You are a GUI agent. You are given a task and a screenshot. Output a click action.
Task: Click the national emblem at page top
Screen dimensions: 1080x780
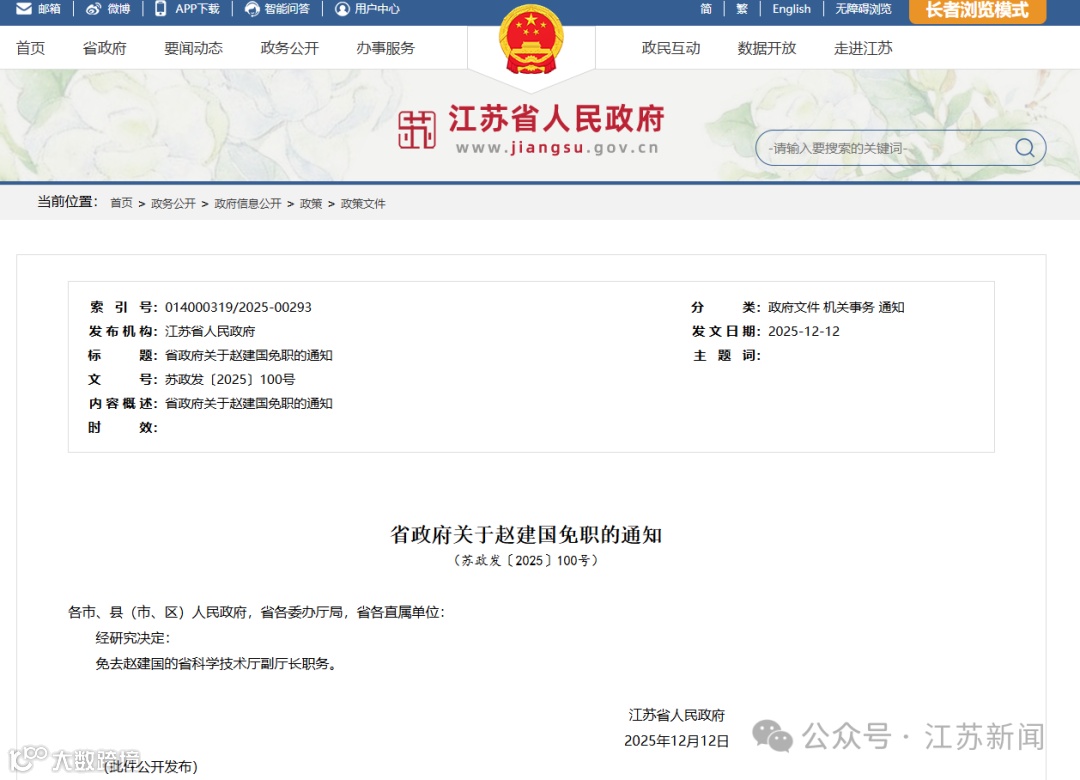tap(530, 40)
